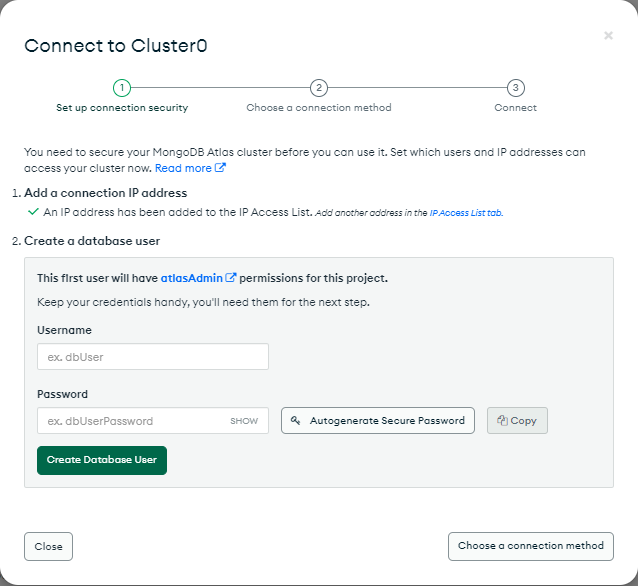This screenshot has height=586, width=638.
Task: Click the key icon for password autogeneration
Action: pos(295,420)
